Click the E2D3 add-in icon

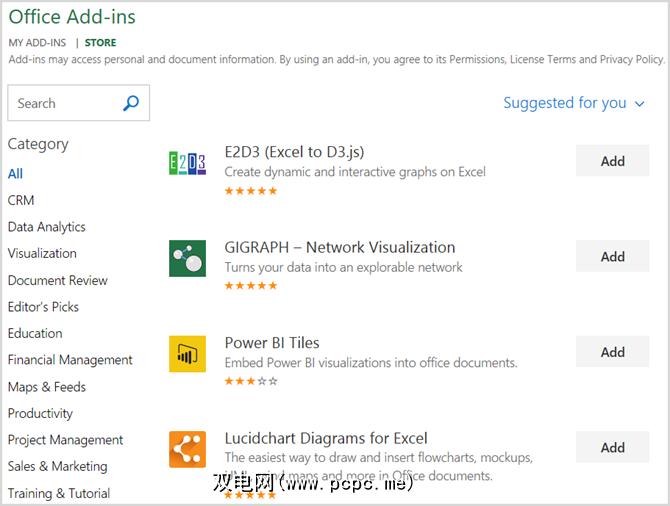point(187,162)
